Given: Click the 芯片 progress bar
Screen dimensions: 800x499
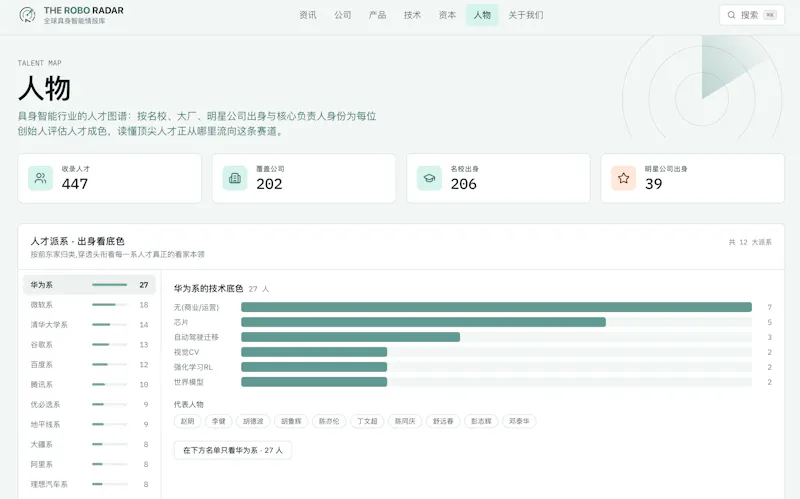Looking at the screenshot, I should [x=496, y=322].
